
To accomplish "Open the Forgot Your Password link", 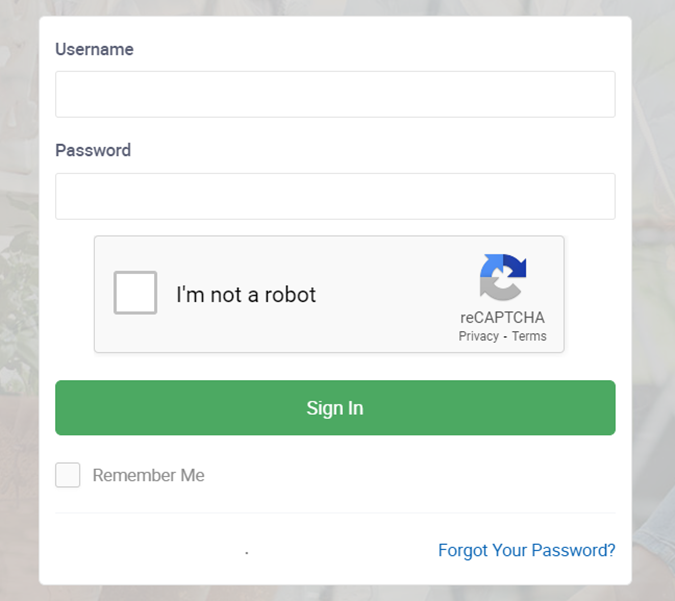I will [526, 550].
